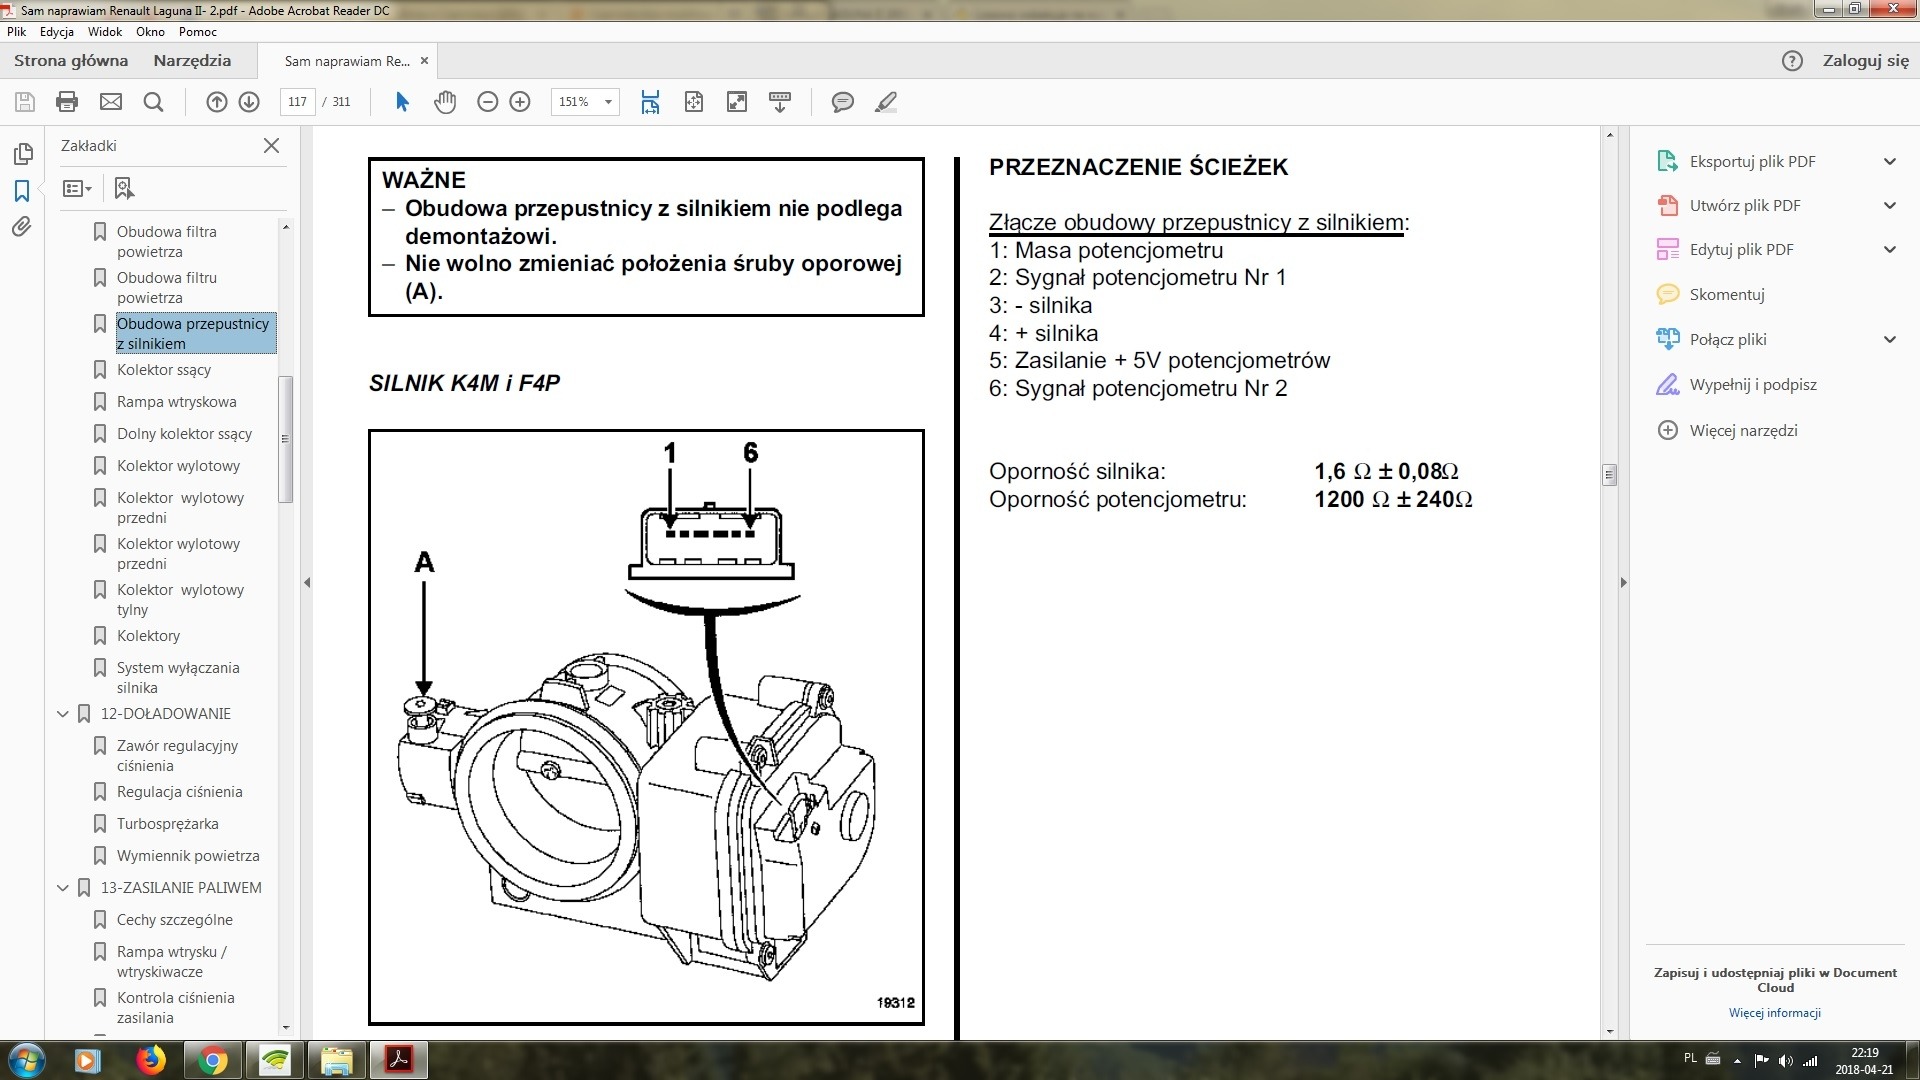Click the bookmarks panel scrollbar thumb

[x=285, y=438]
